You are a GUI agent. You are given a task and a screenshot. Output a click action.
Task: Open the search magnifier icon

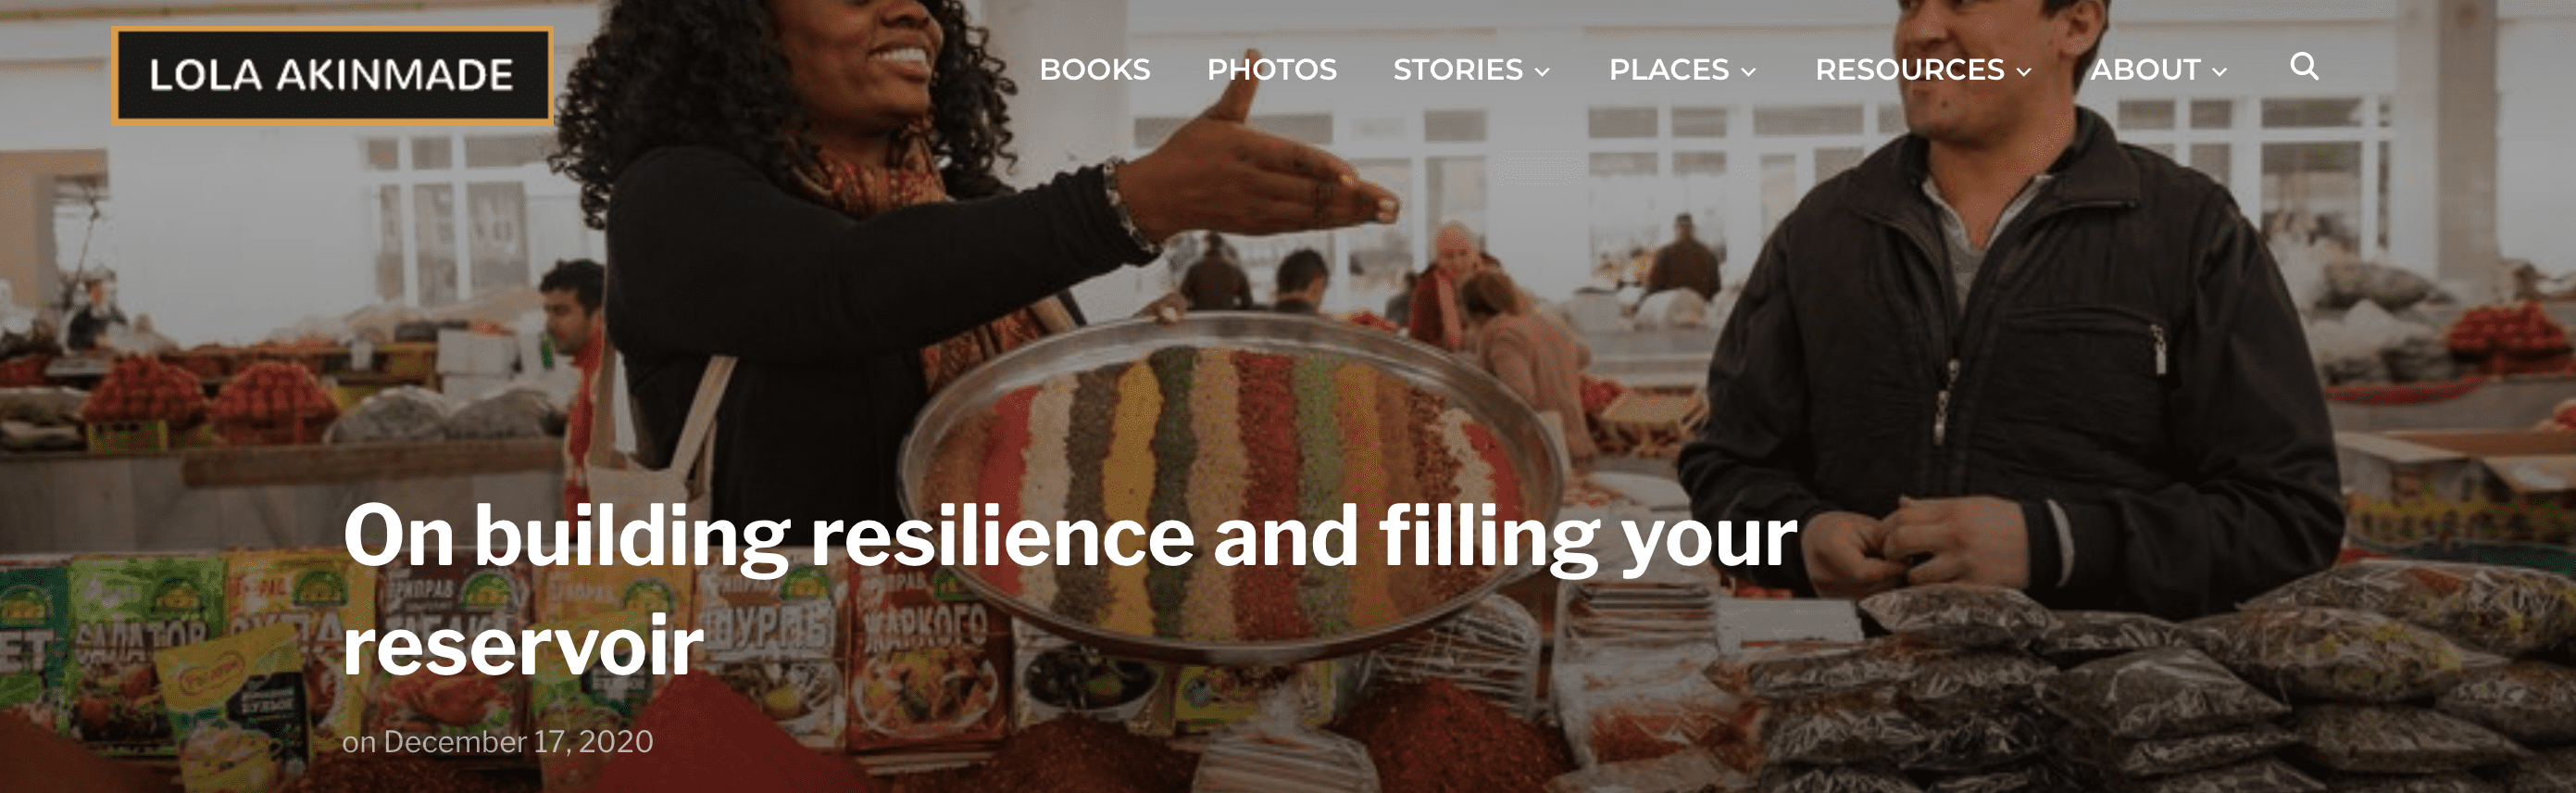[x=2304, y=66]
